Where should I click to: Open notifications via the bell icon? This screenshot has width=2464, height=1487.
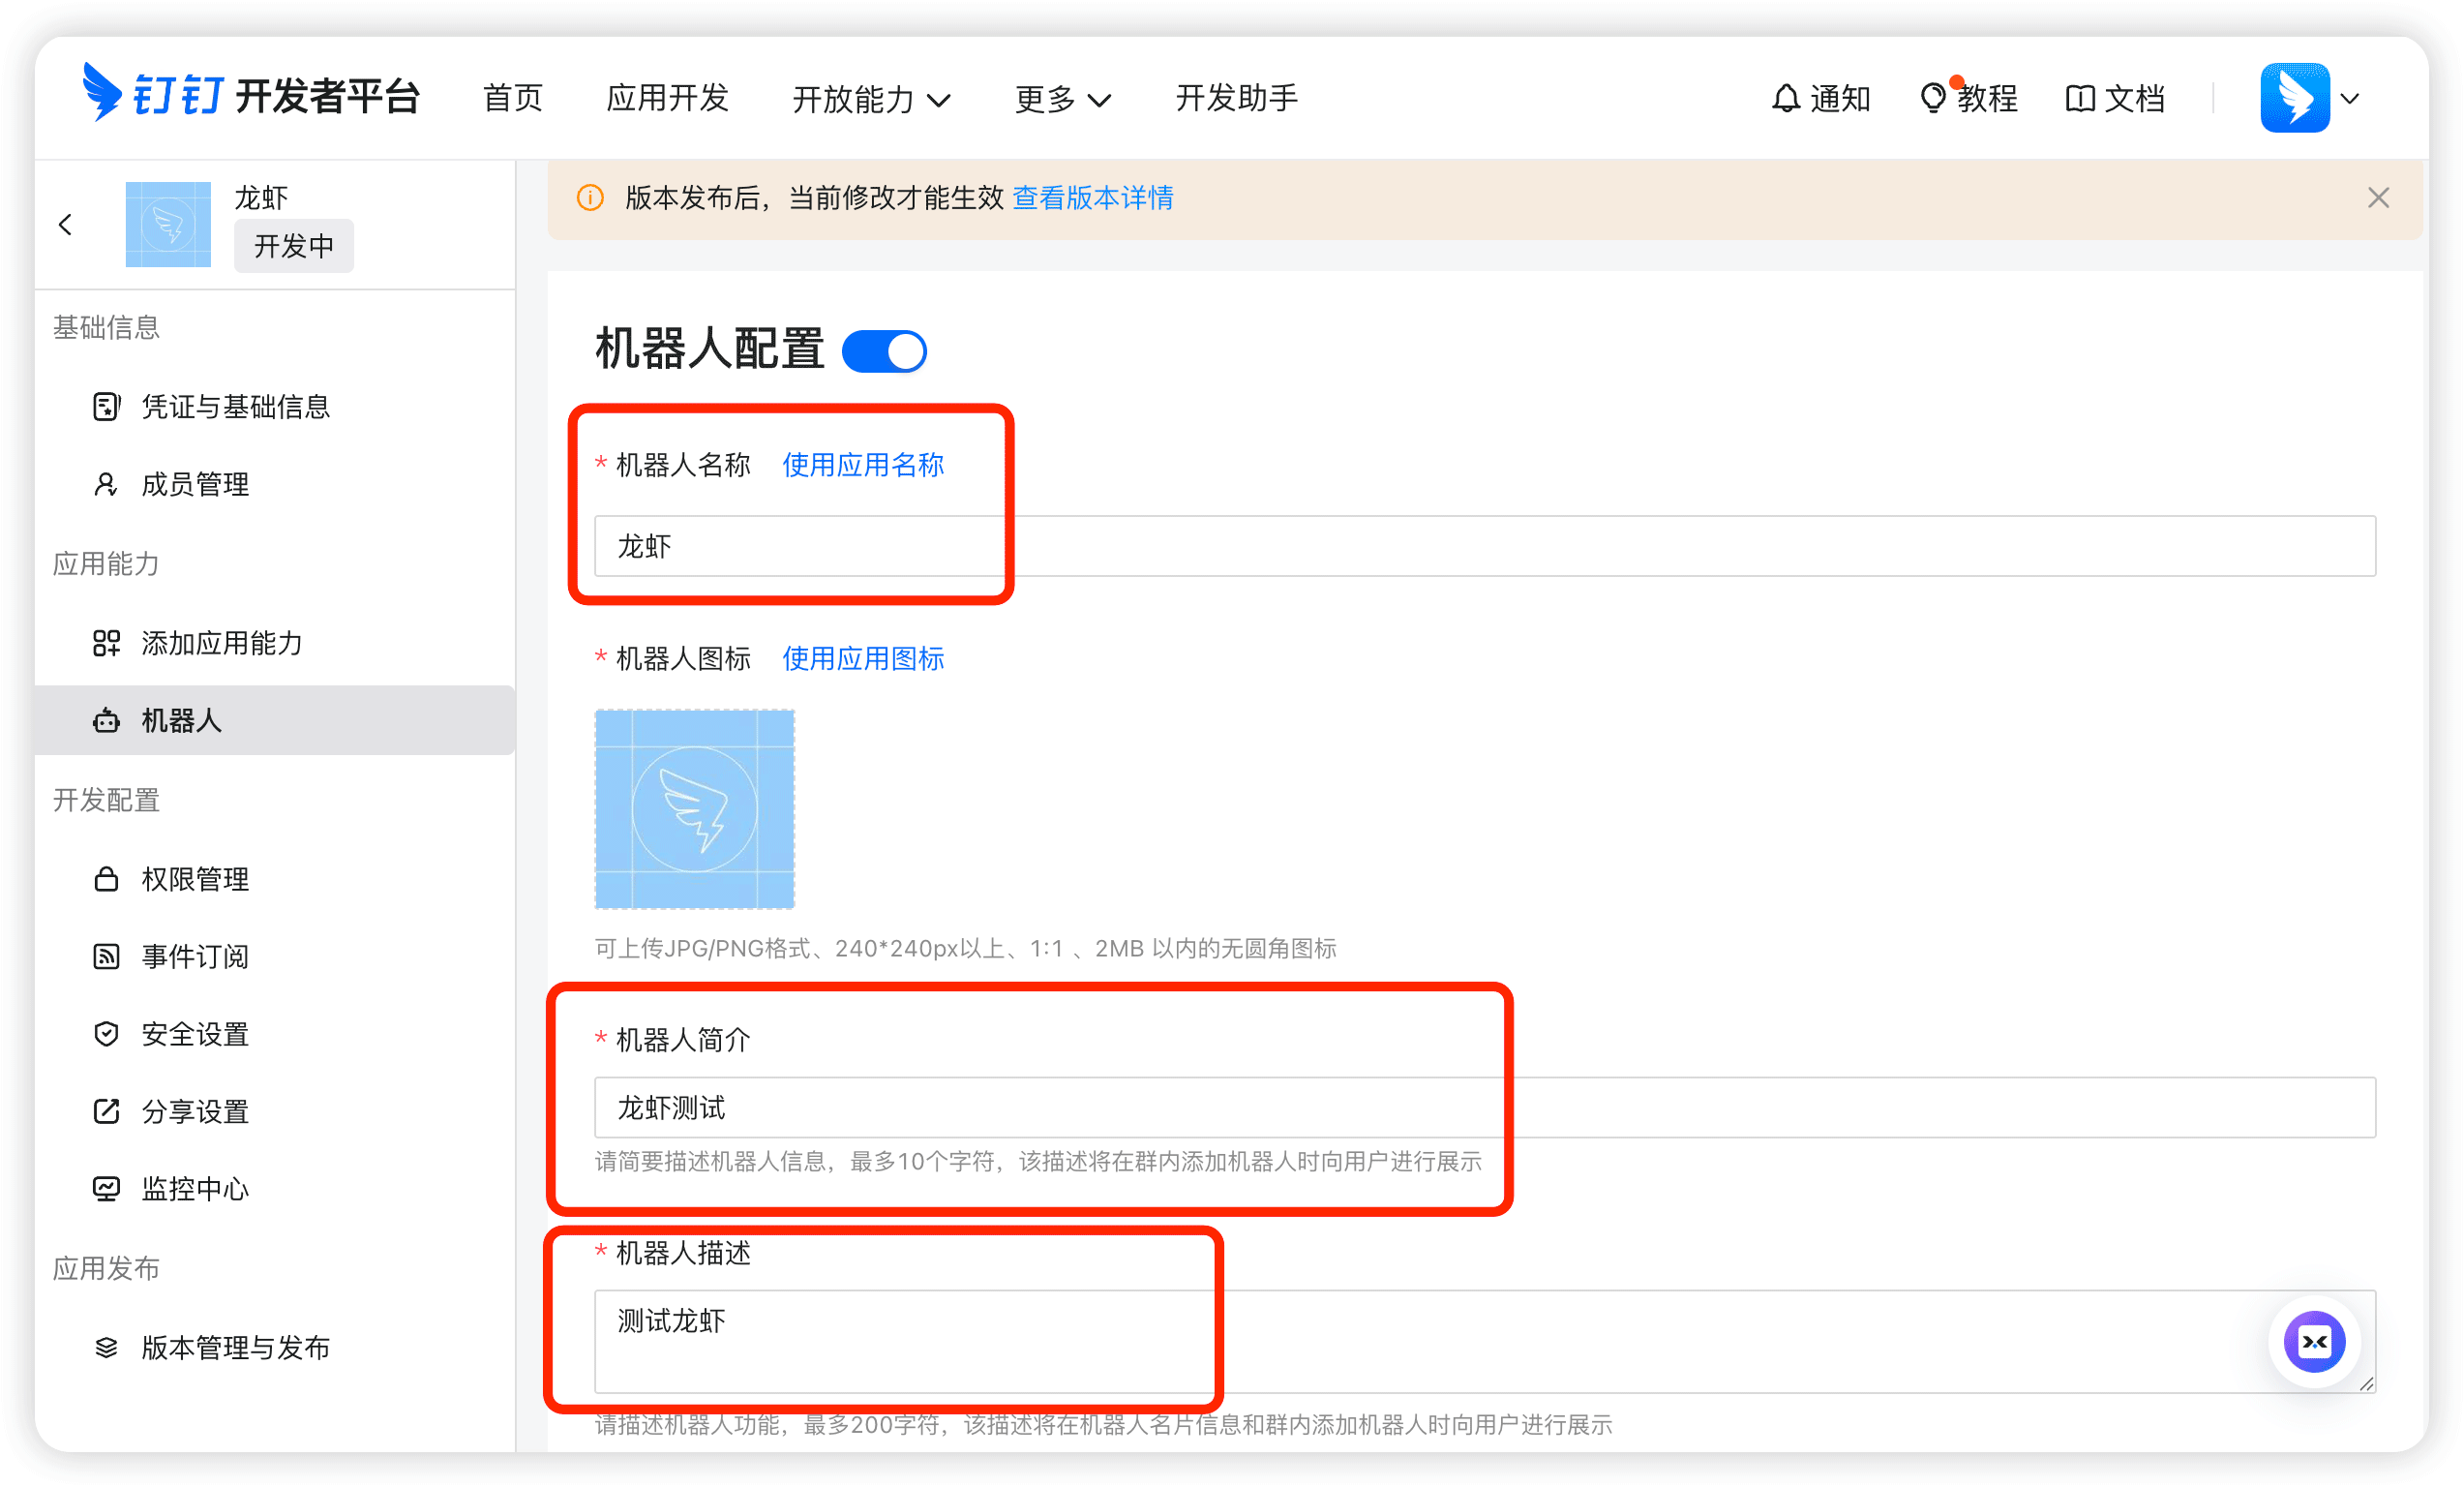(x=1786, y=97)
